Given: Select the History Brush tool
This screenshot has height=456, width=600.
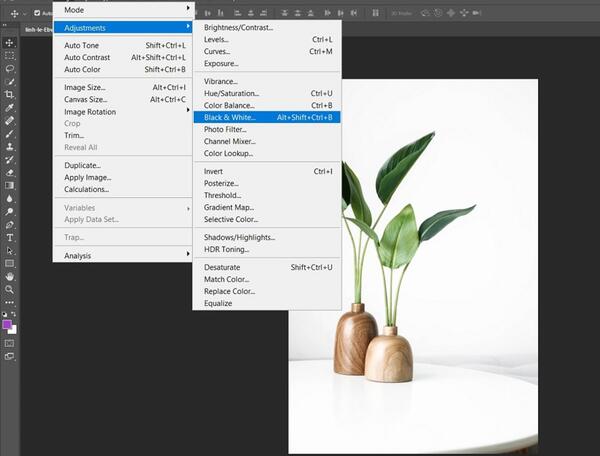Looking at the screenshot, I should click(10, 160).
